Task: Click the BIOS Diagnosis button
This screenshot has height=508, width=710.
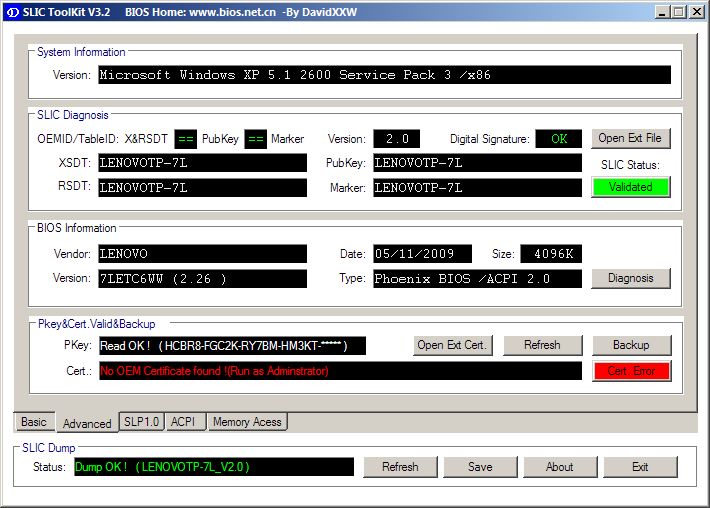Action: pyautogui.click(x=630, y=279)
